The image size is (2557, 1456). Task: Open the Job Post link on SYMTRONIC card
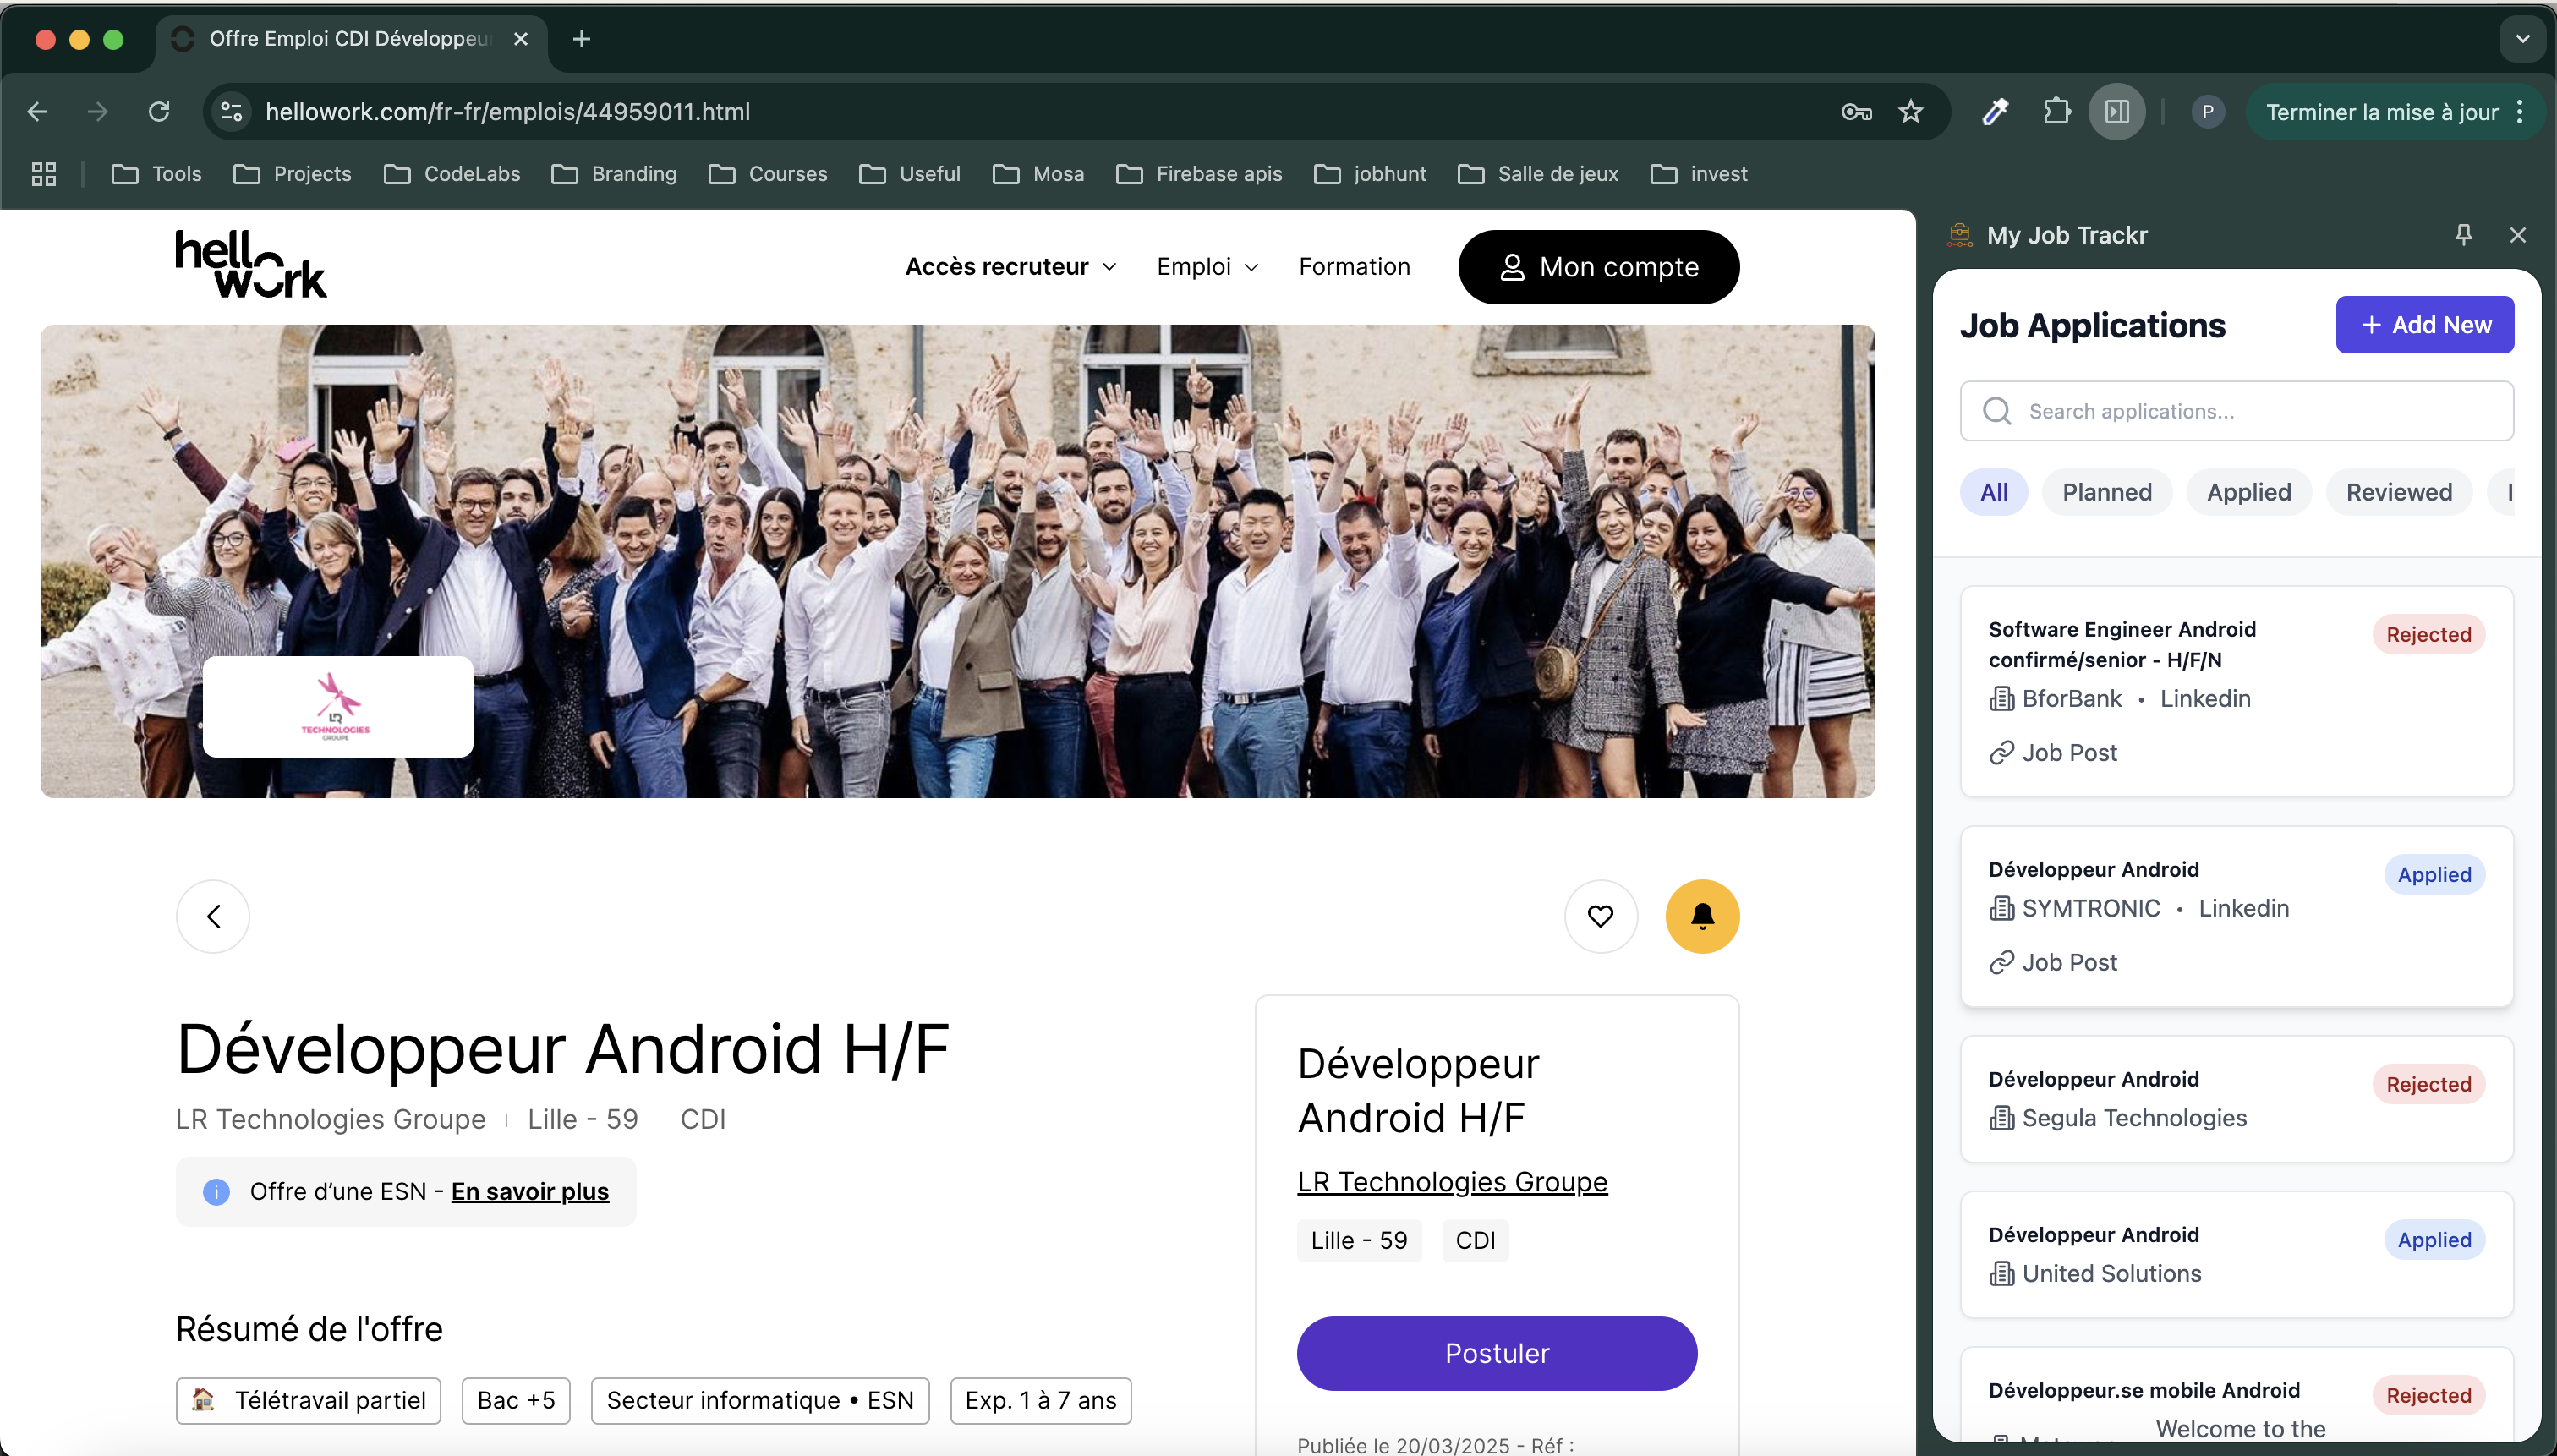pyautogui.click(x=2069, y=961)
